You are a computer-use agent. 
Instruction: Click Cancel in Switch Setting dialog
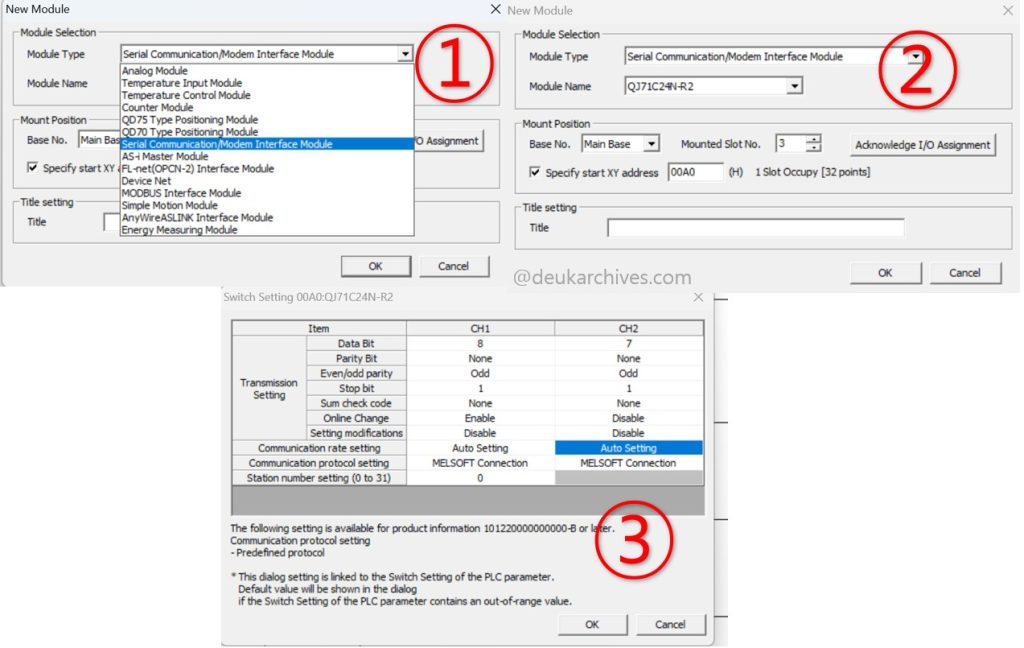[x=670, y=624]
